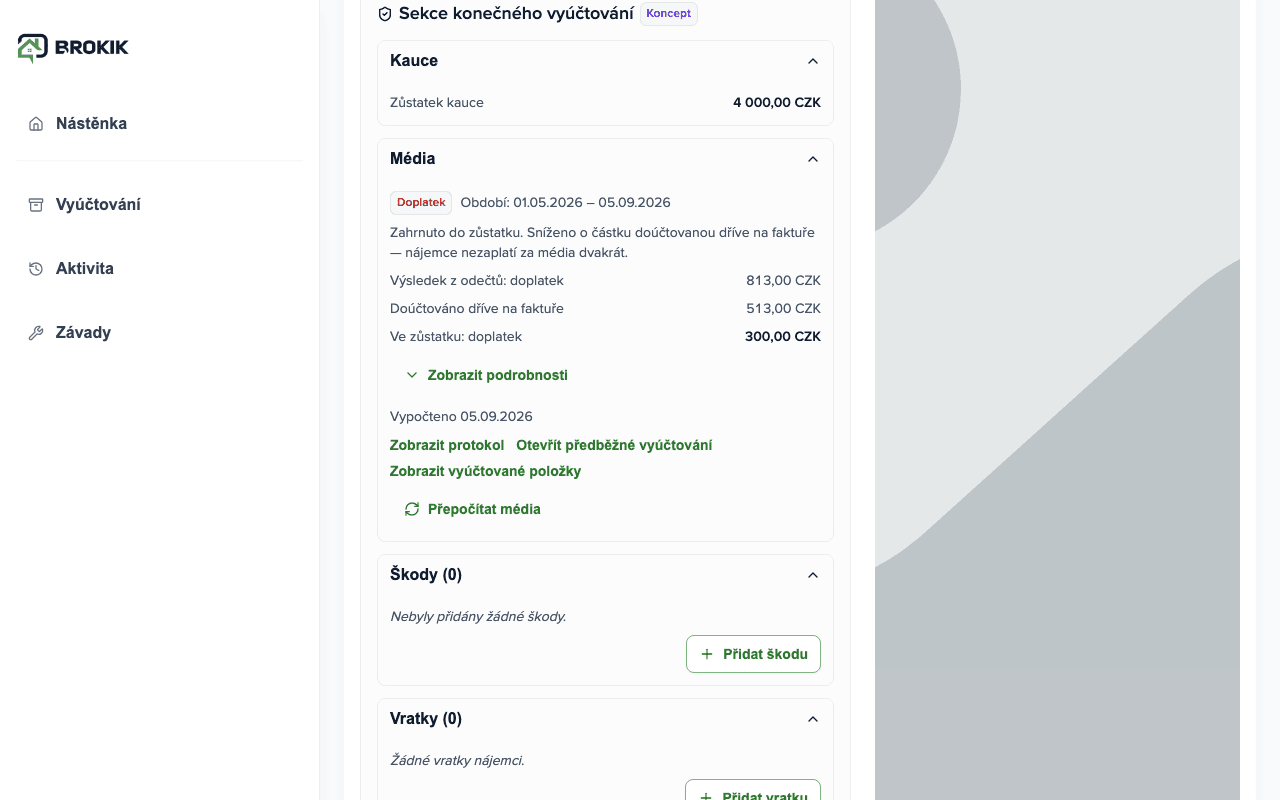
Task: Collapse the Média section chevron
Action: point(813,159)
